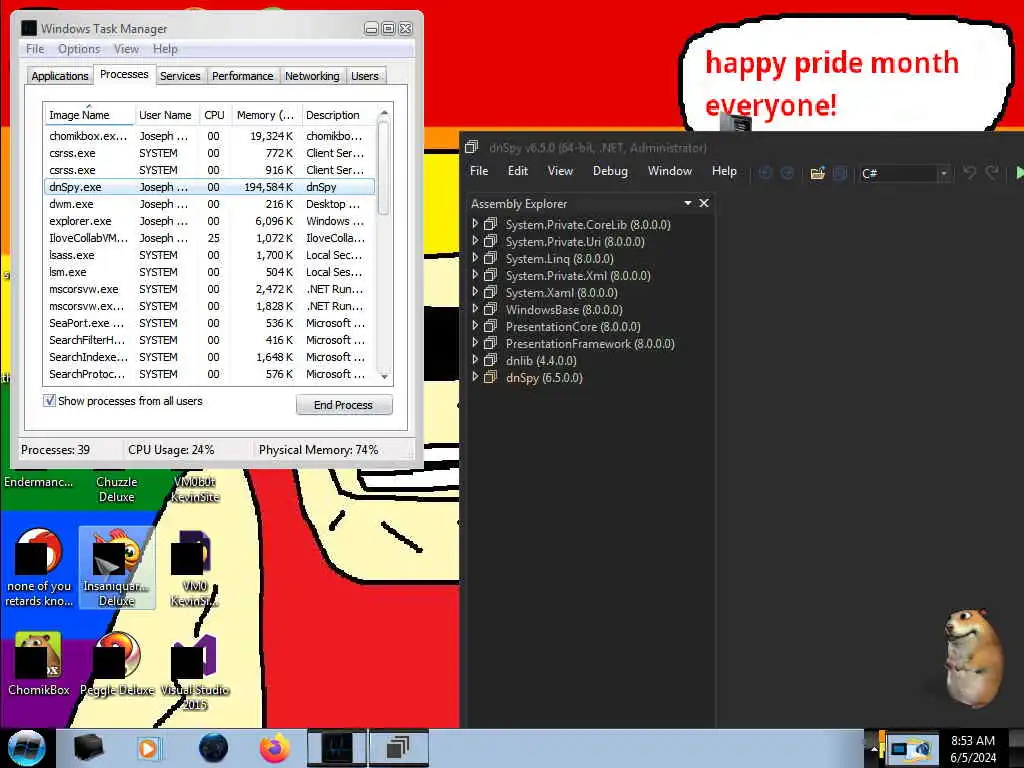Viewport: 1024px width, 768px height.
Task: Expand System.Private.Xml assembly node
Action: [x=475, y=275]
